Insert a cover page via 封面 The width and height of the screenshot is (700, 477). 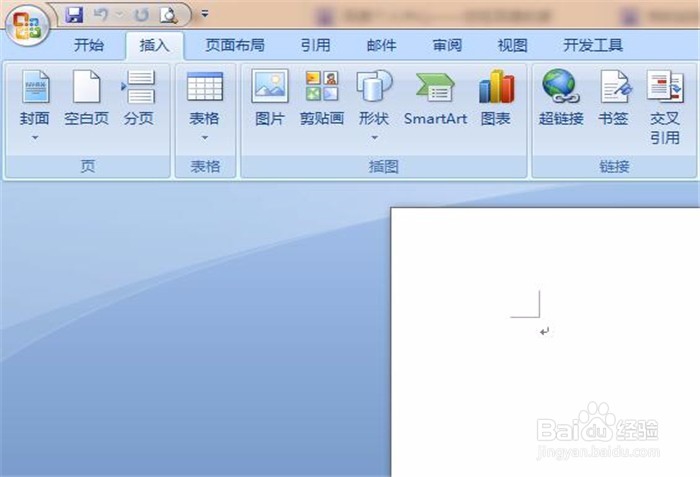click(x=35, y=97)
